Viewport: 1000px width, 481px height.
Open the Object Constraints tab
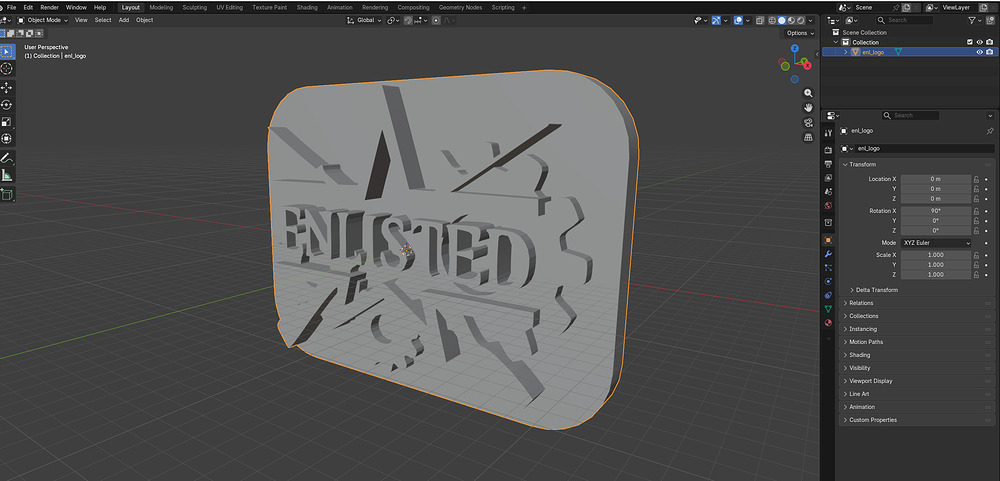[828, 295]
